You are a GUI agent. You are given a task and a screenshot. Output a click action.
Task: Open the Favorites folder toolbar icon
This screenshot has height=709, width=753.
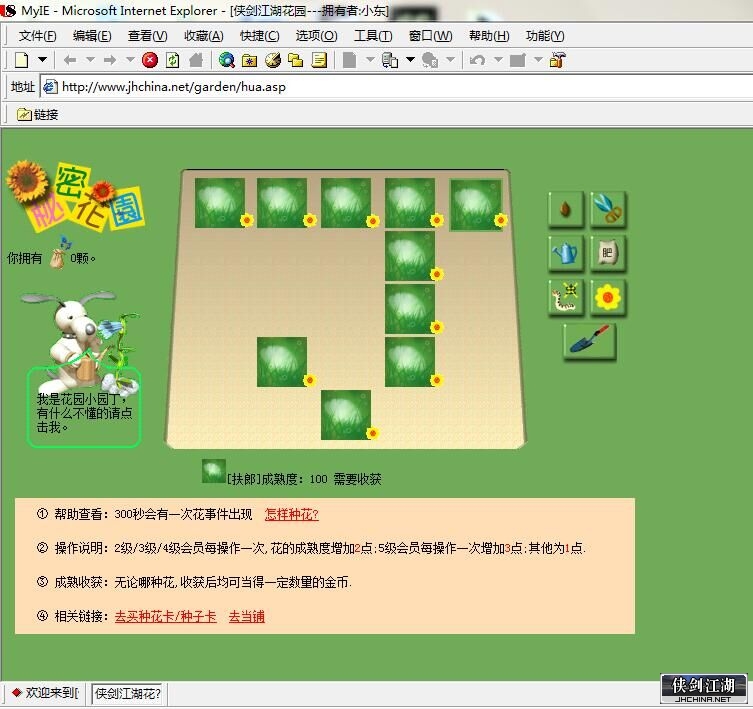(249, 60)
